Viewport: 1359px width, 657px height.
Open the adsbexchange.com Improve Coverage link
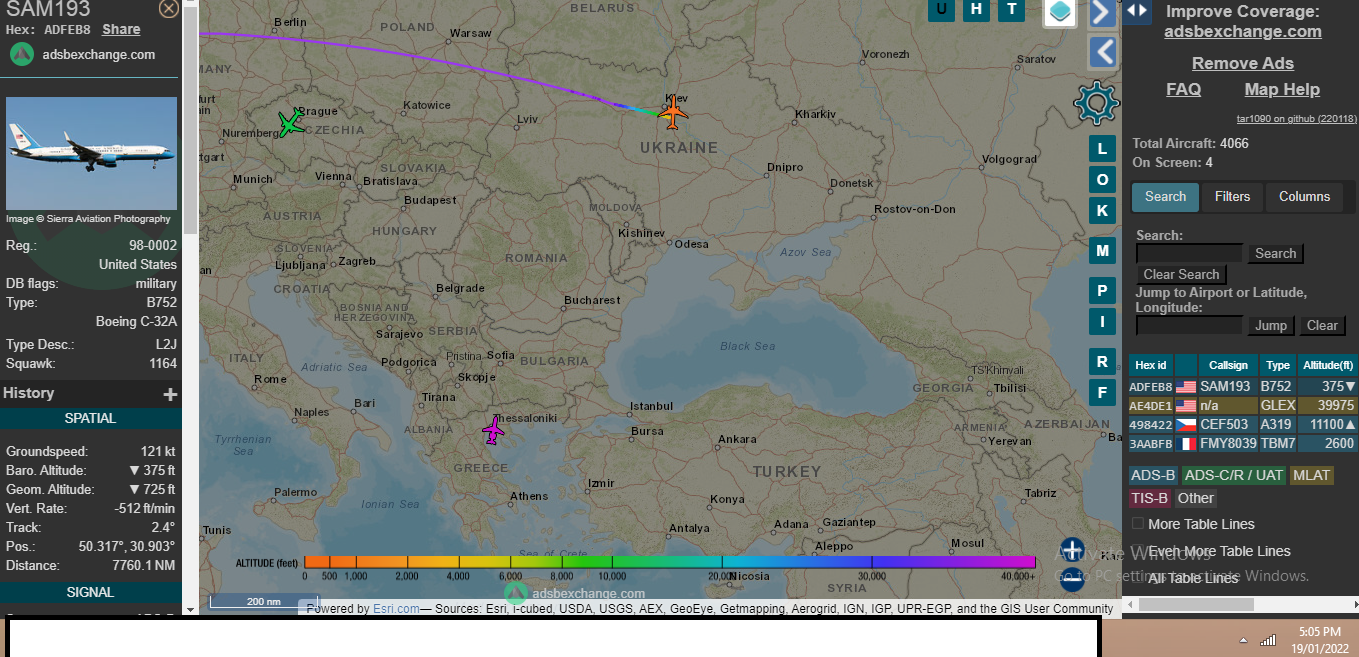tap(1242, 31)
